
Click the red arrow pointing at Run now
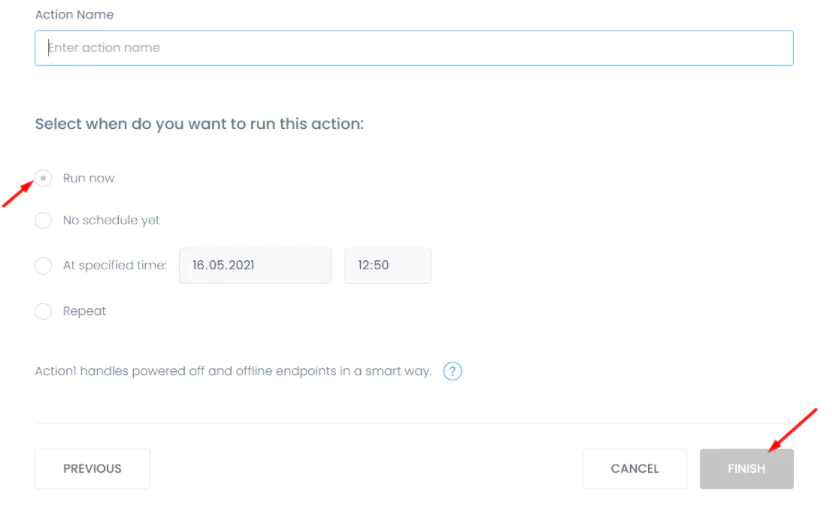click(20, 192)
